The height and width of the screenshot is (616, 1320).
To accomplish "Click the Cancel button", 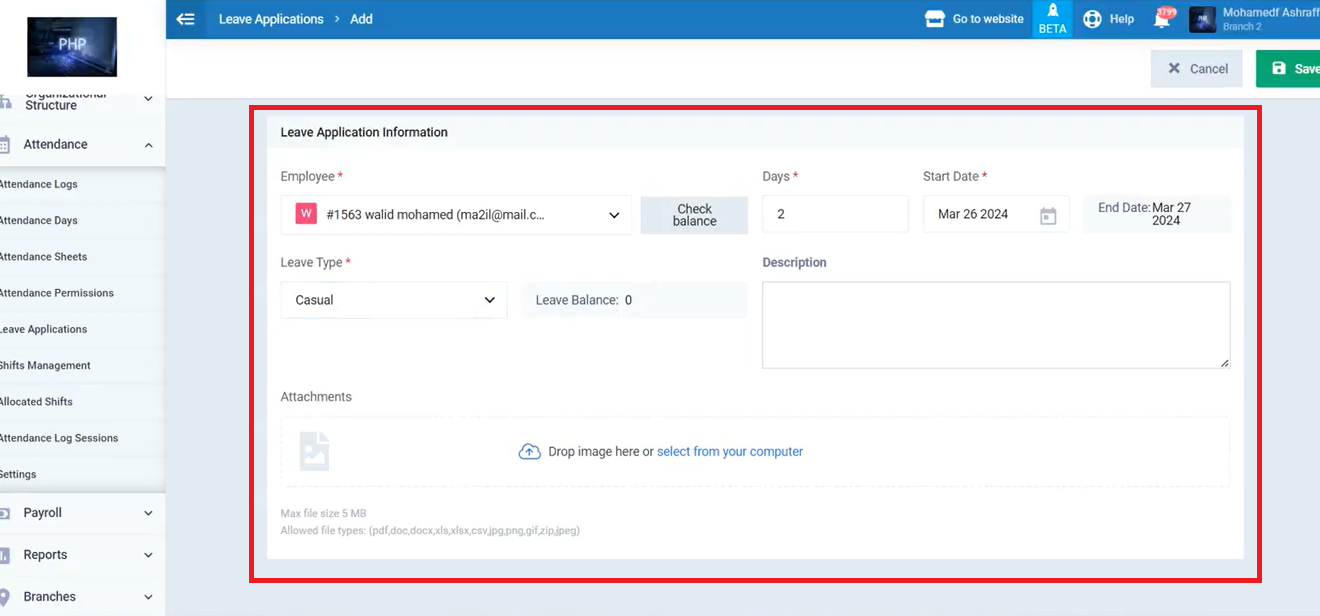I will tap(1196, 69).
